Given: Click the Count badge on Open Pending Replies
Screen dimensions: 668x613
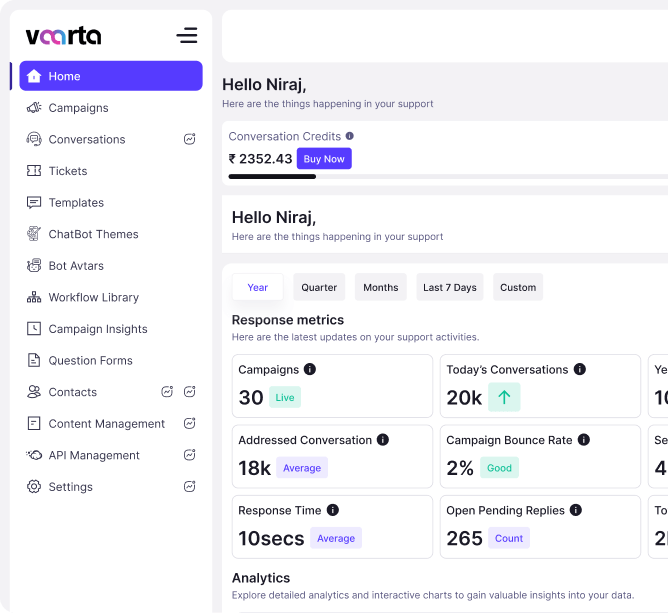Looking at the screenshot, I should (x=509, y=538).
